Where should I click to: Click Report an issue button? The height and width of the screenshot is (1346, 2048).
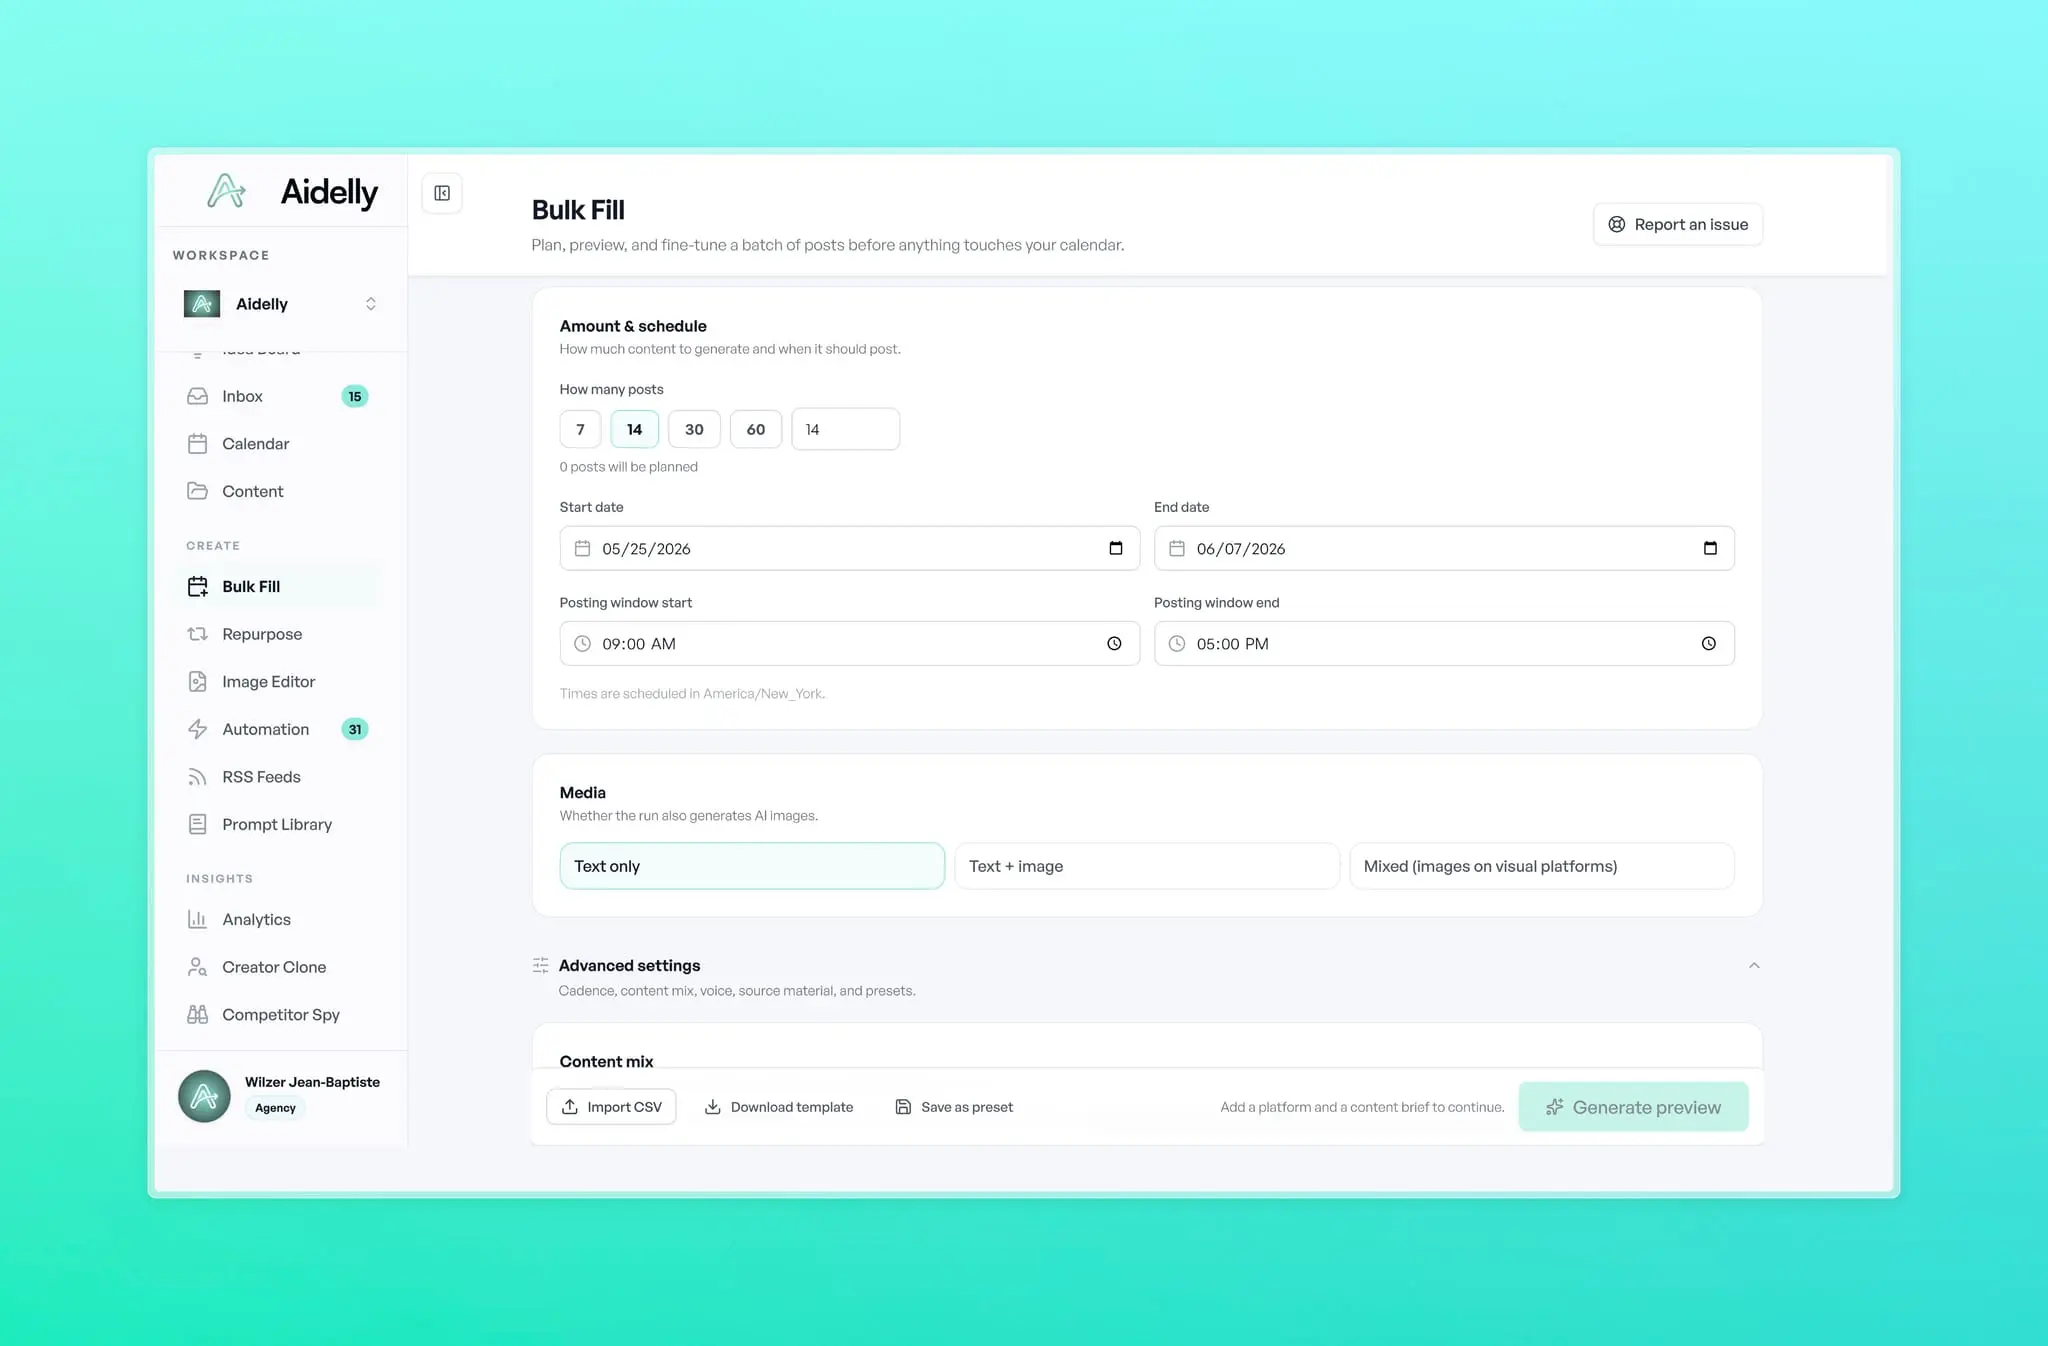coord(1678,224)
